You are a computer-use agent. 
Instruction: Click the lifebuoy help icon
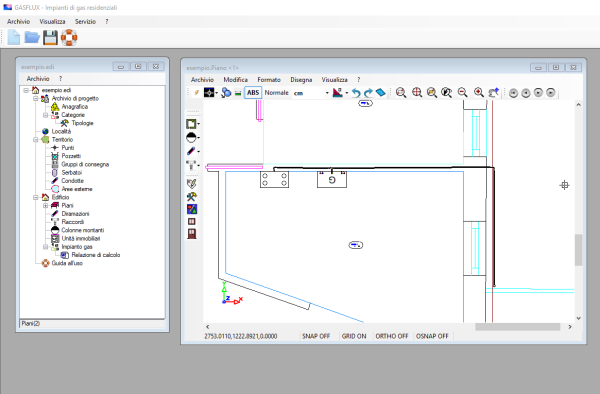(69, 38)
